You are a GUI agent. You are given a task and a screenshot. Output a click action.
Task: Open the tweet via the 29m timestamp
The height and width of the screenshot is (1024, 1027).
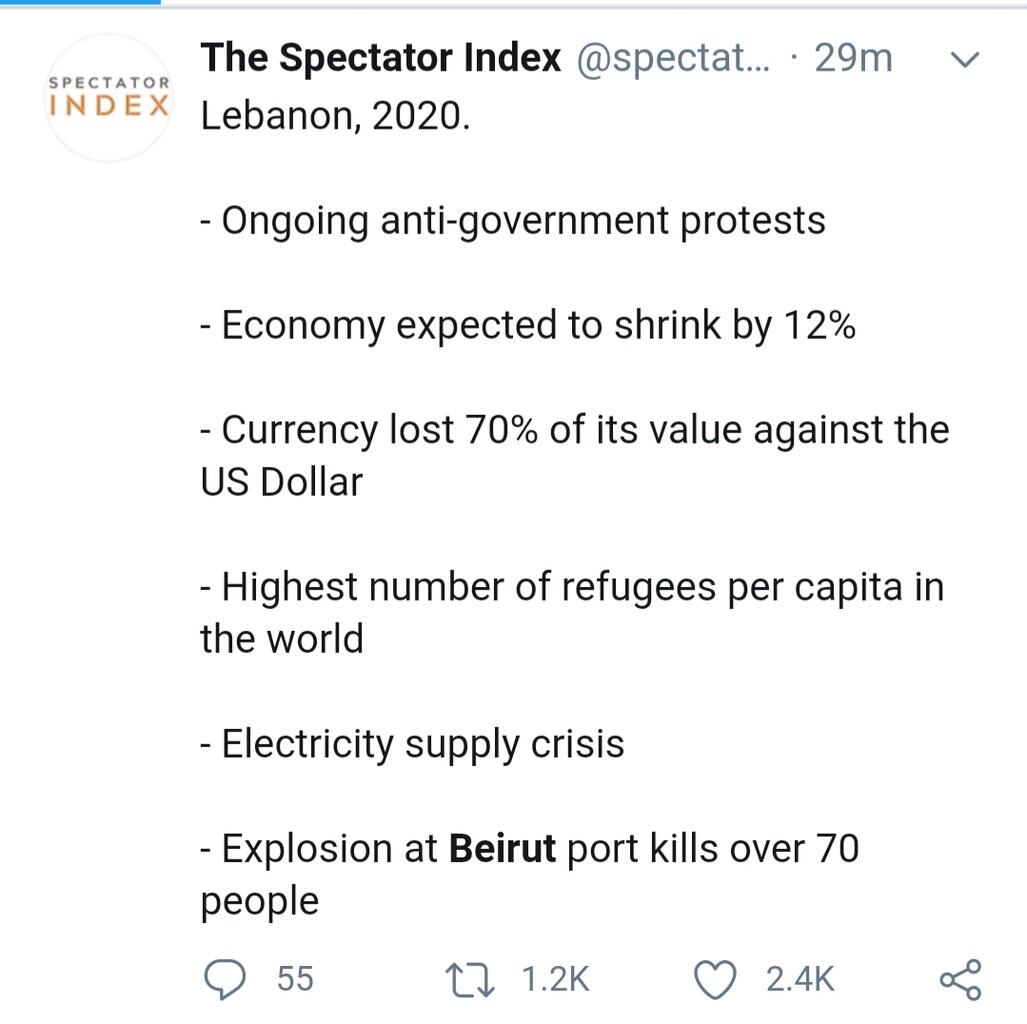[853, 58]
